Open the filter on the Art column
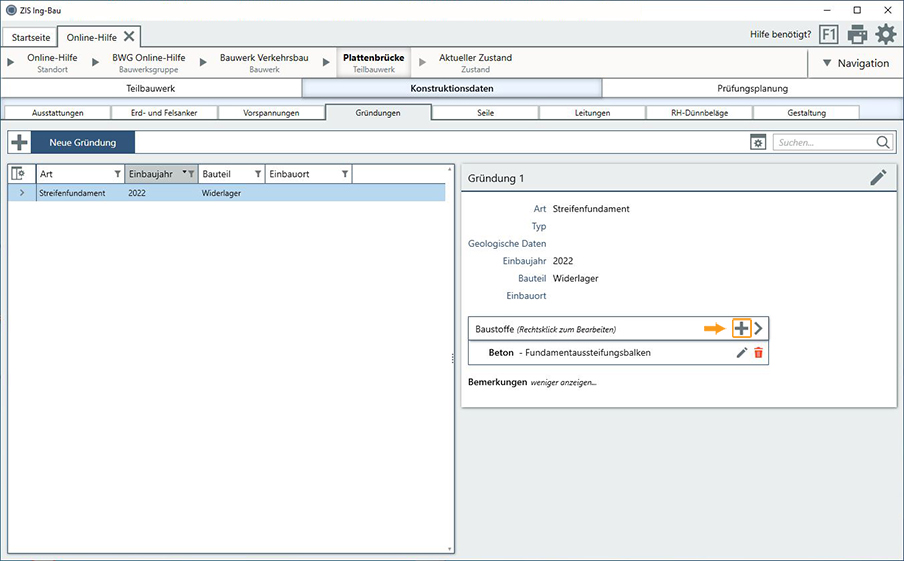This screenshot has height=561, width=904. [x=117, y=174]
